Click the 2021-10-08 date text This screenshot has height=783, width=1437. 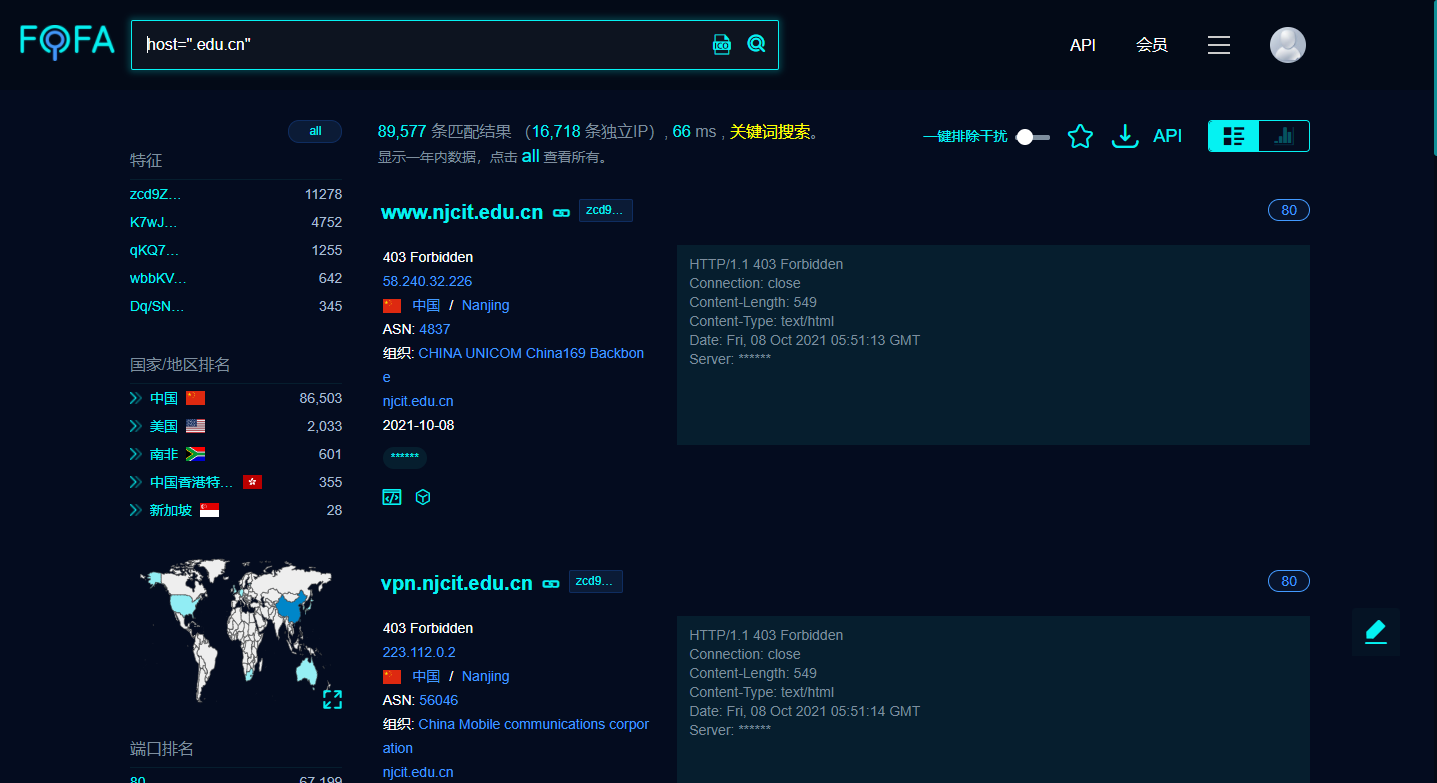tap(418, 425)
